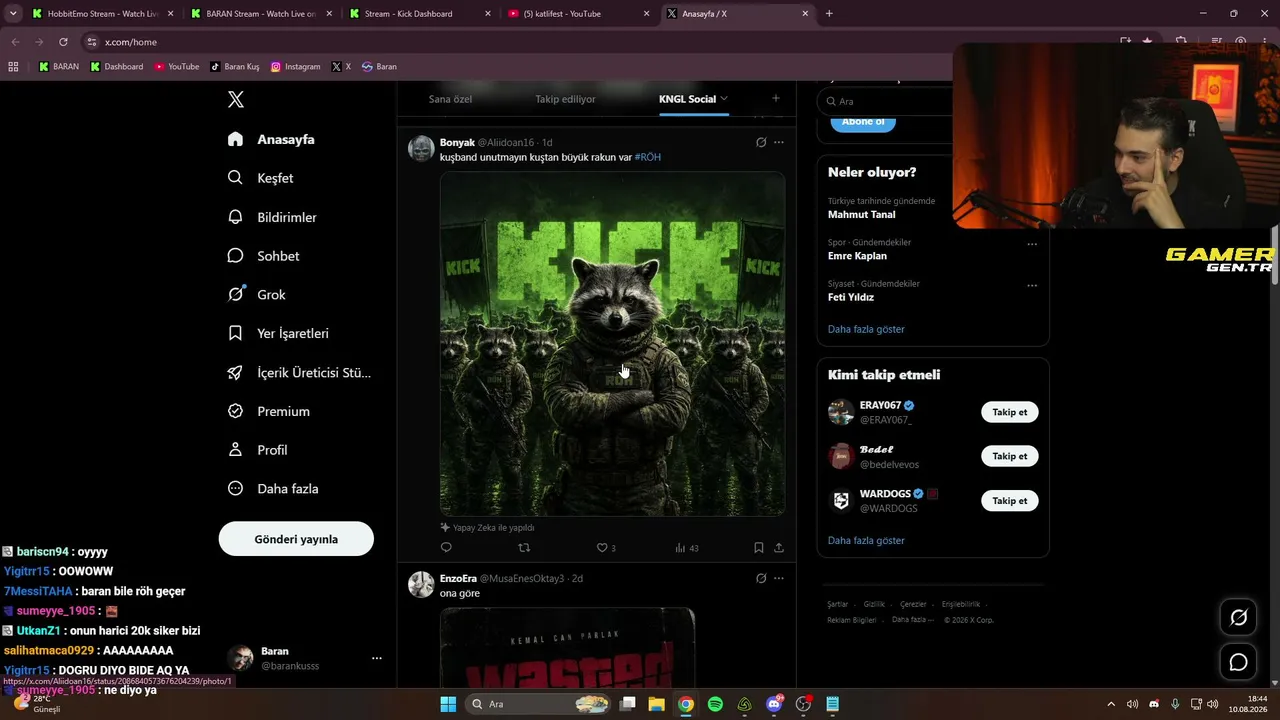1280x720 pixels.
Task: Click the X search Ara field
Action: click(x=884, y=101)
